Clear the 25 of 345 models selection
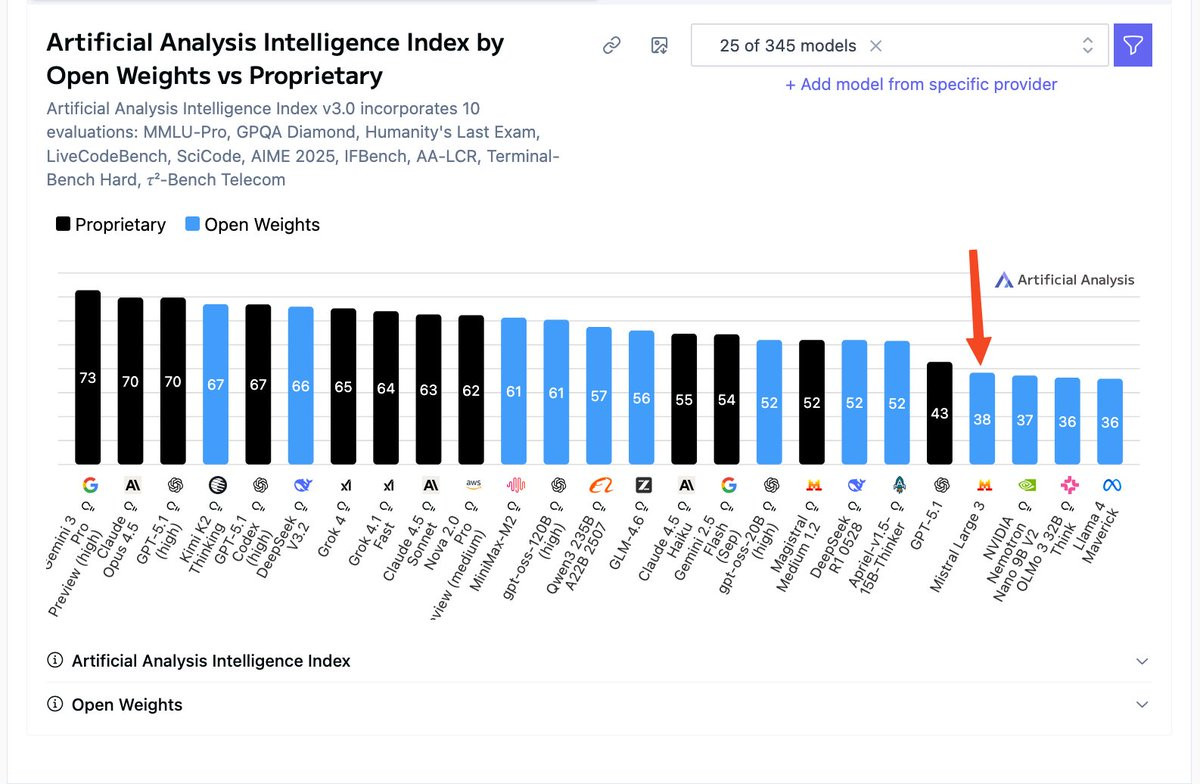Screen dimensions: 1200x784 click(x=875, y=46)
